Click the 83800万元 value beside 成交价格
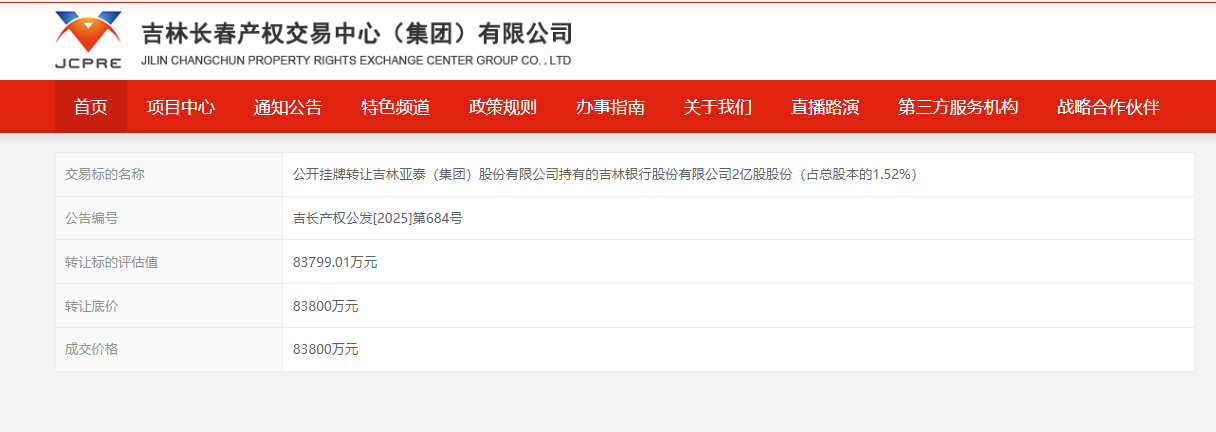1216x432 pixels. click(x=325, y=349)
